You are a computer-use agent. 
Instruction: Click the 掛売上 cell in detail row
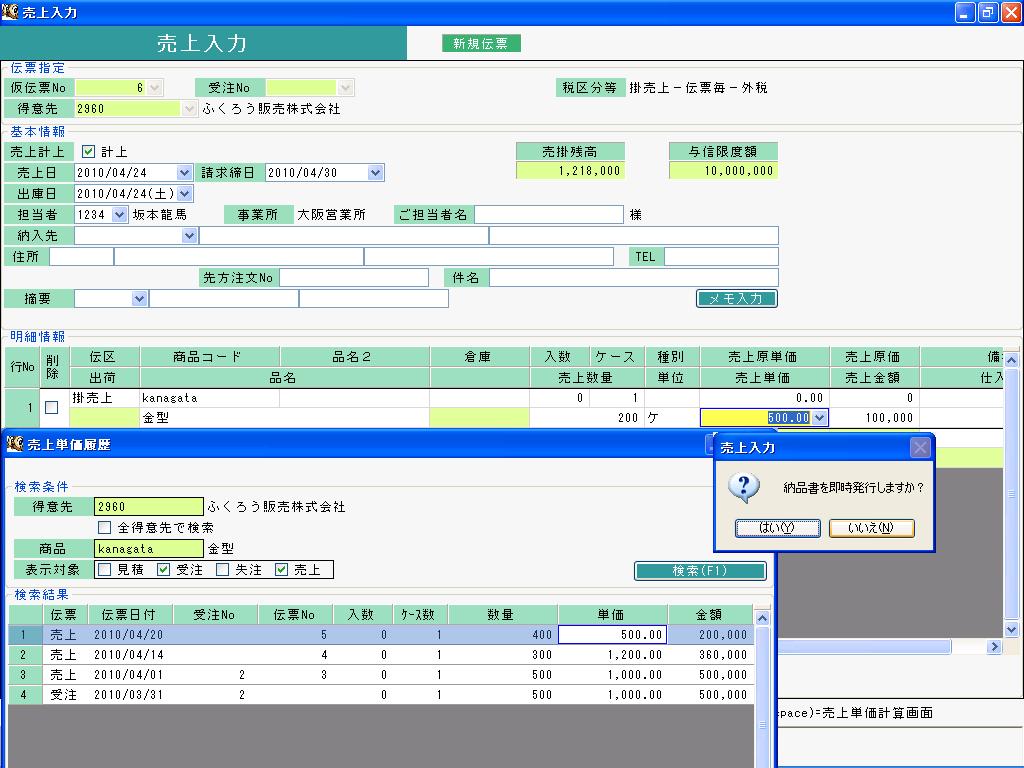(104, 398)
